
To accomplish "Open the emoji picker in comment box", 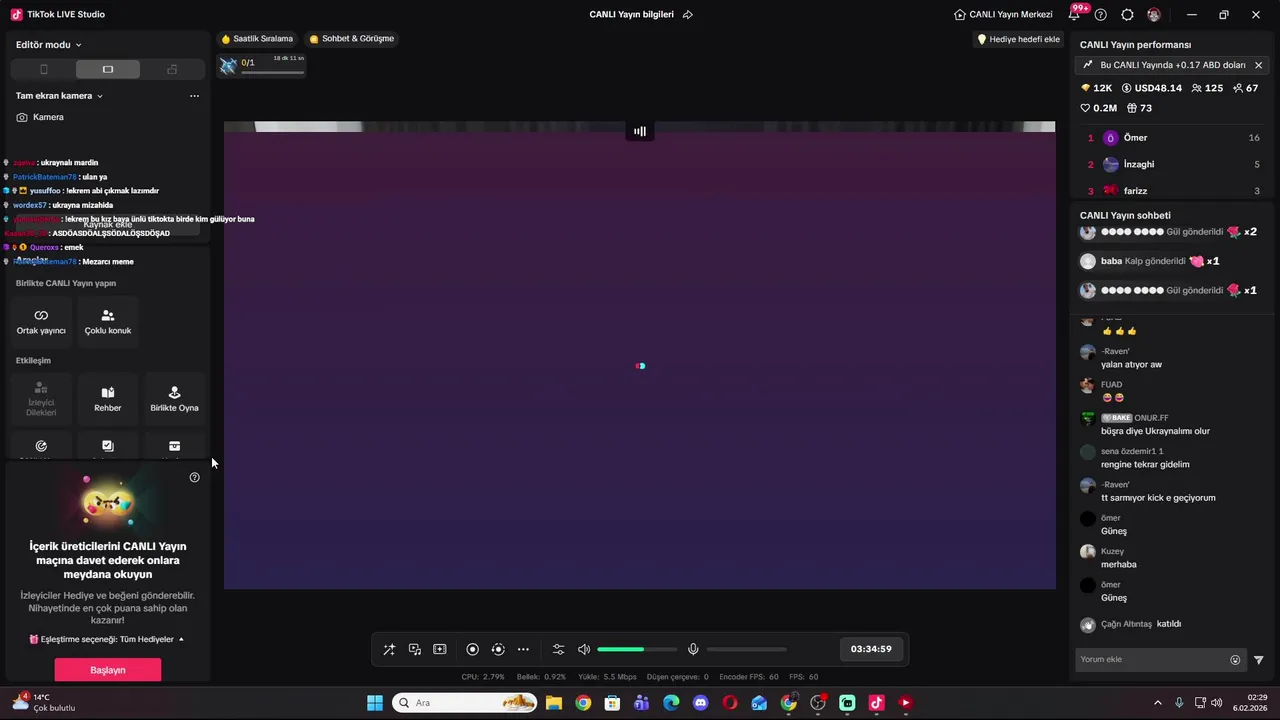I will pyautogui.click(x=1235, y=660).
